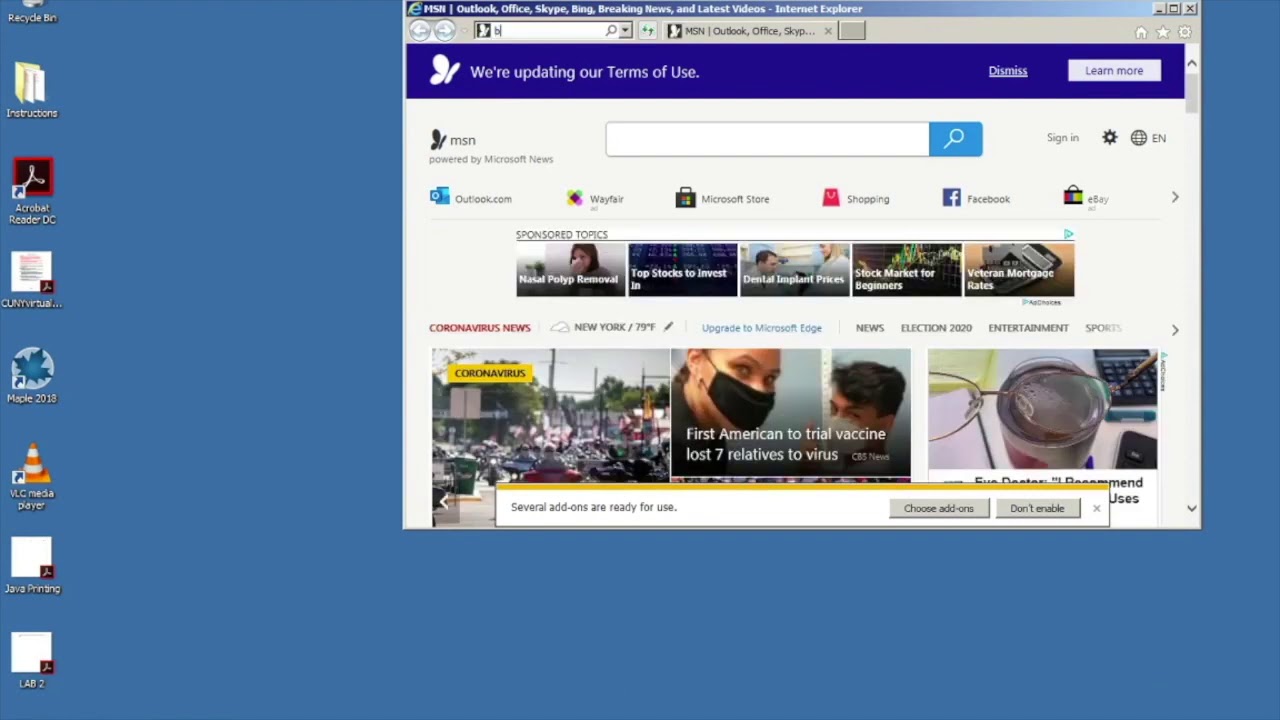Click the Don't enable button
This screenshot has height=720, width=1280.
click(x=1037, y=508)
